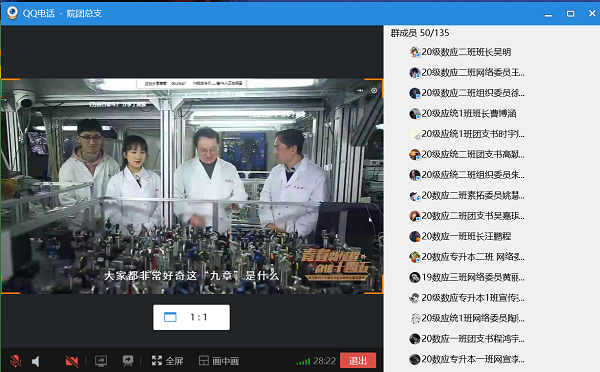Click the share screen monitor icon
600x372 pixels.
click(101, 361)
